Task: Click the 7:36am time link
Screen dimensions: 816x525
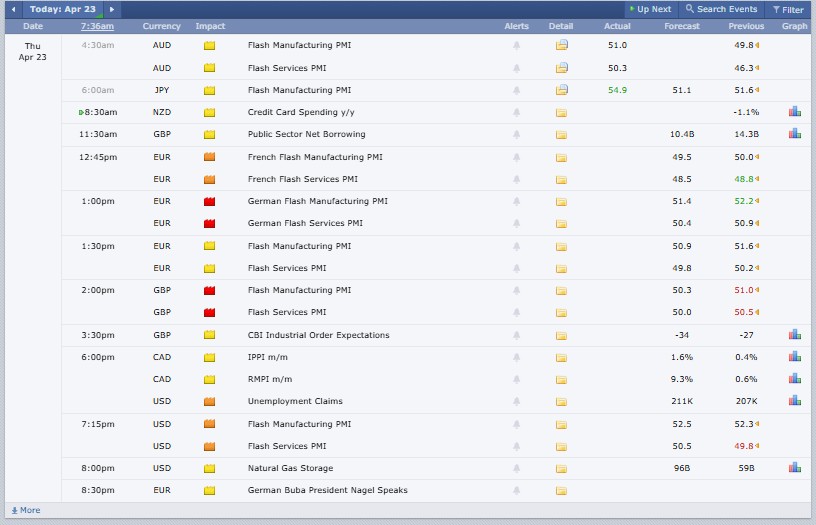Action: 97,26
